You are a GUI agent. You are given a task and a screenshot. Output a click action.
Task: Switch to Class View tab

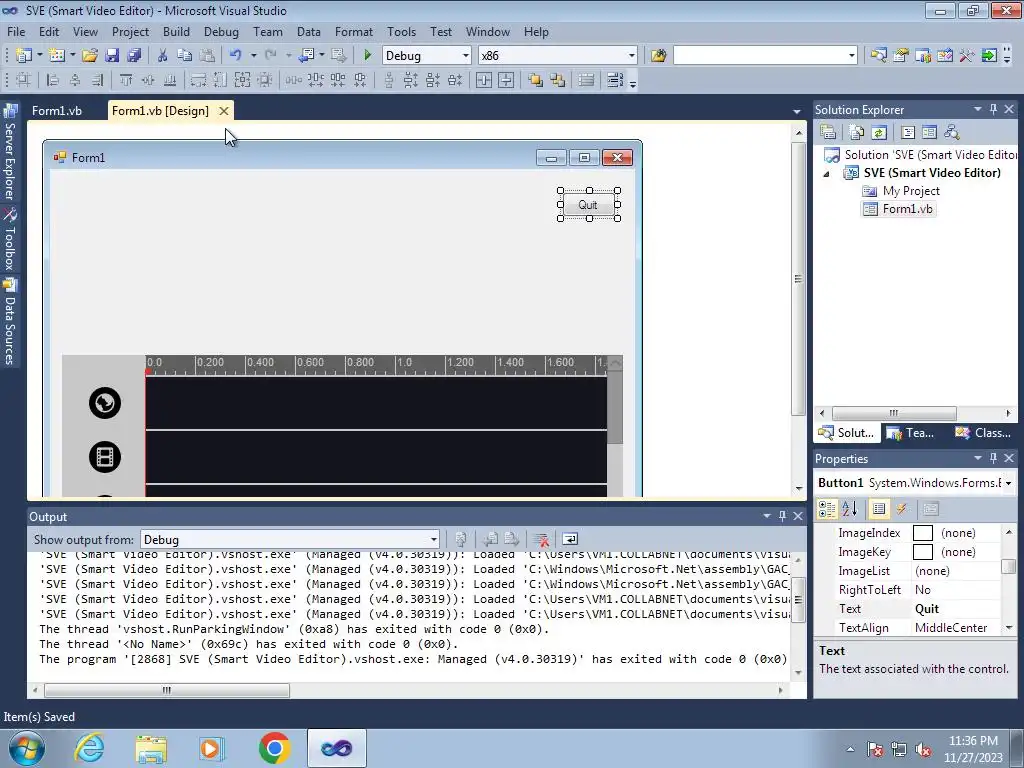tap(984, 432)
